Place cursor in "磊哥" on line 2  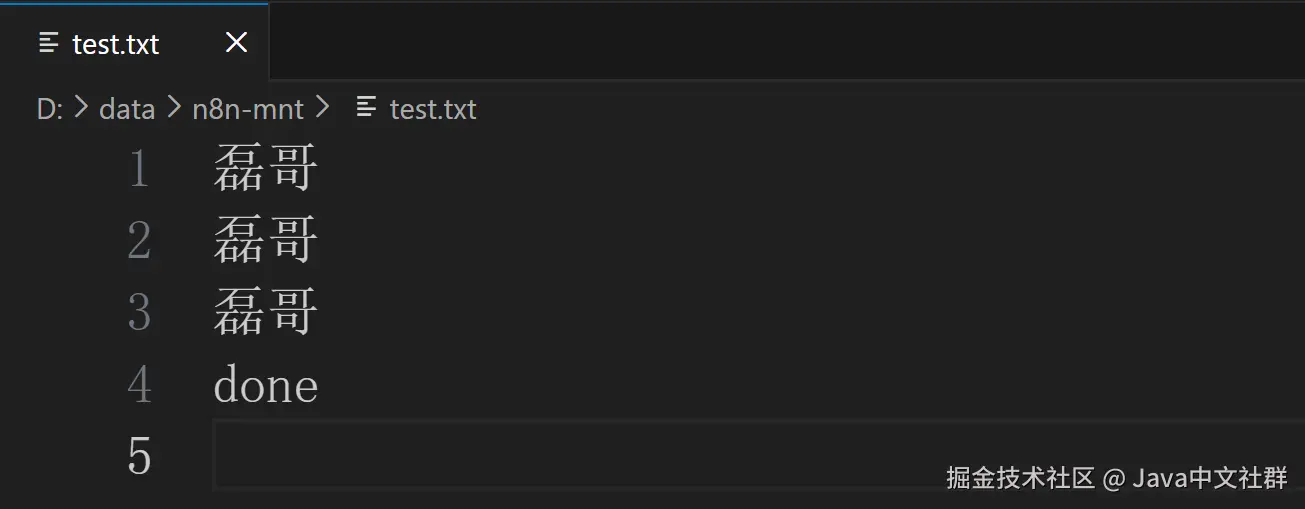(266, 241)
